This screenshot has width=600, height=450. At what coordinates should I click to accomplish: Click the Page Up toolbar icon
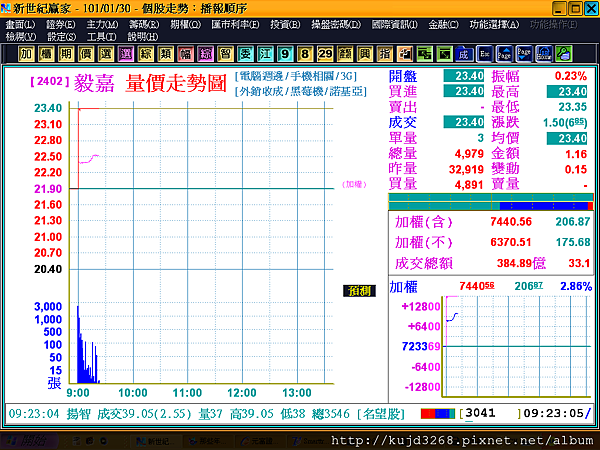pos(504,54)
